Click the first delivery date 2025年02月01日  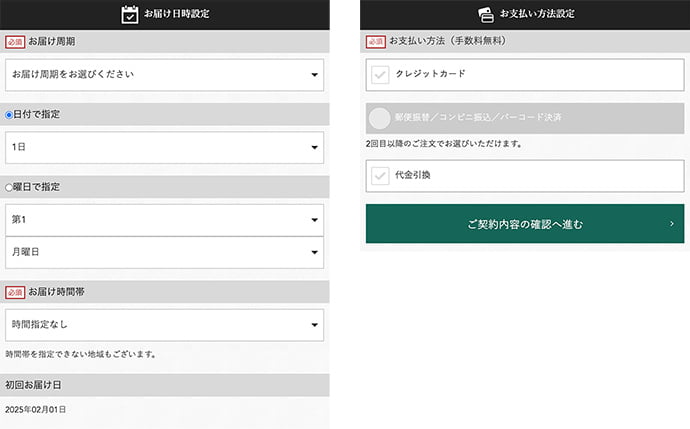coord(36,410)
